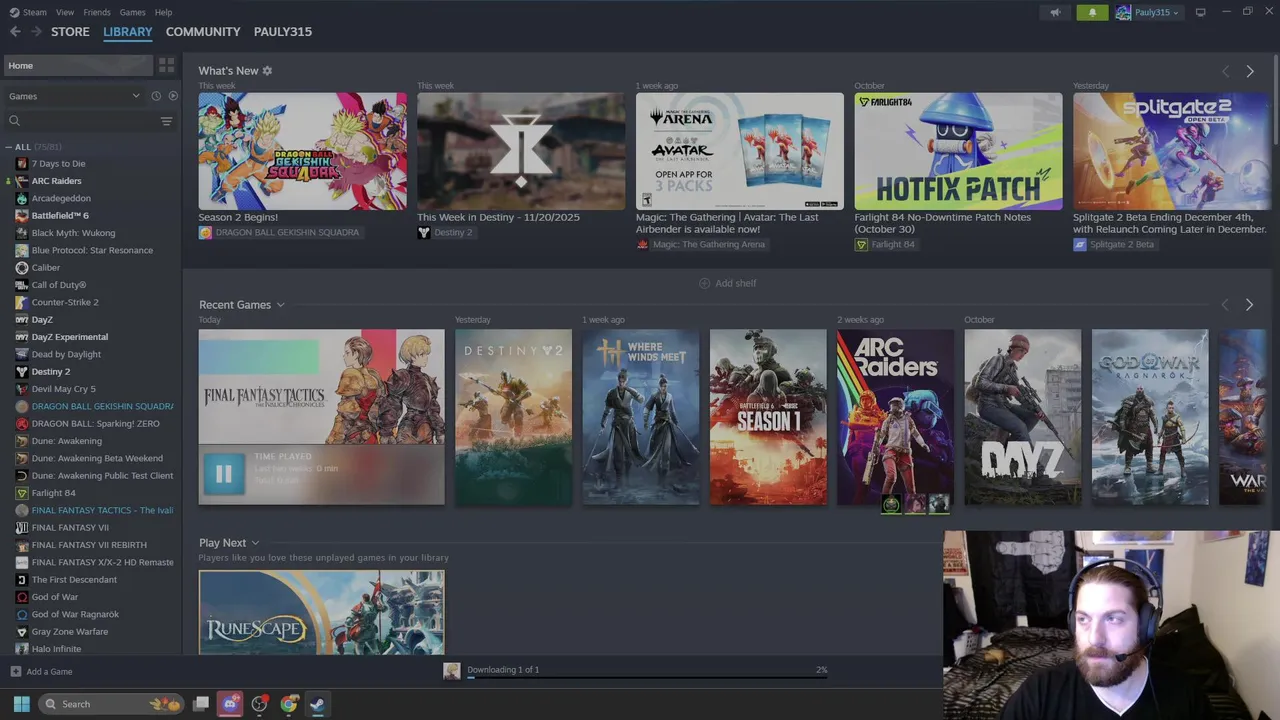This screenshot has width=1280, height=720.
Task: Show next What's New items arrow
Action: point(1249,71)
